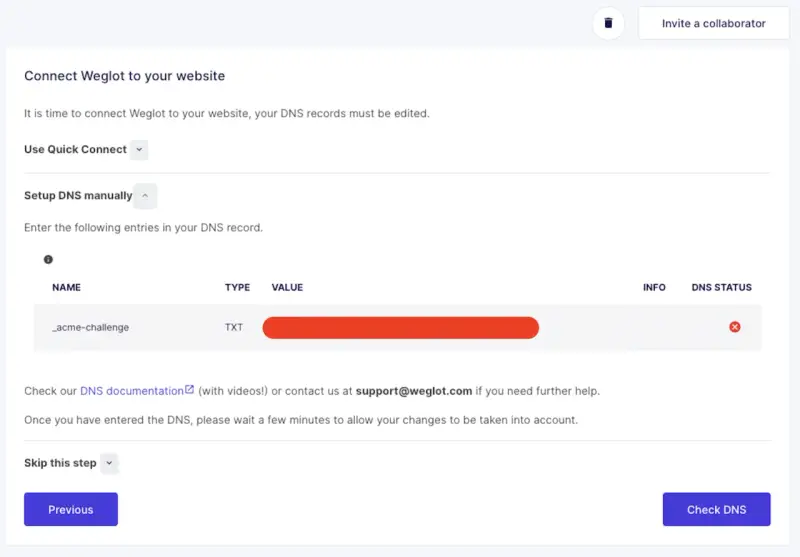Click the TXT type cell

[x=234, y=327]
